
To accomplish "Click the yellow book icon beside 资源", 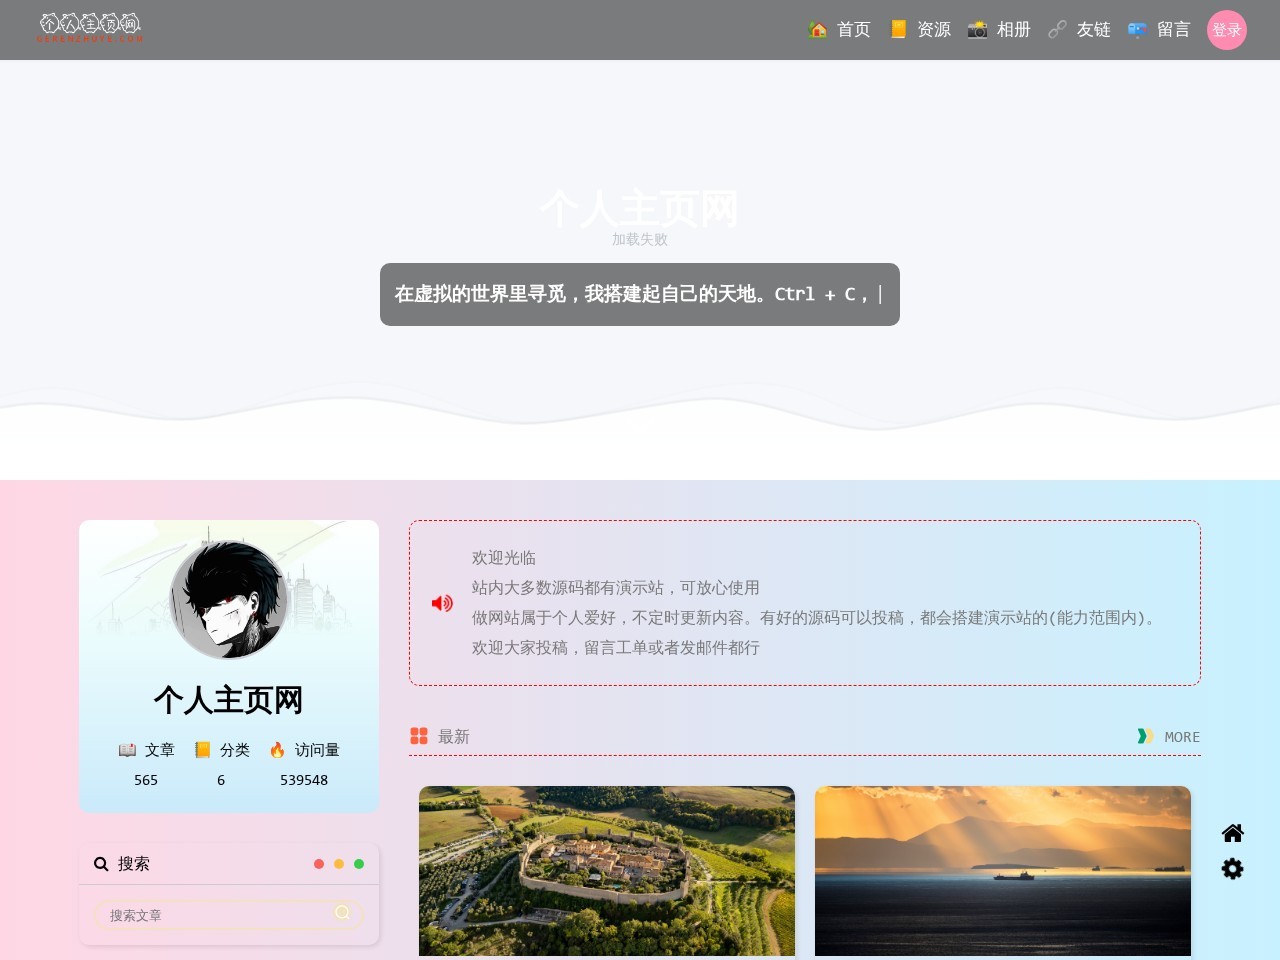I will [x=898, y=30].
